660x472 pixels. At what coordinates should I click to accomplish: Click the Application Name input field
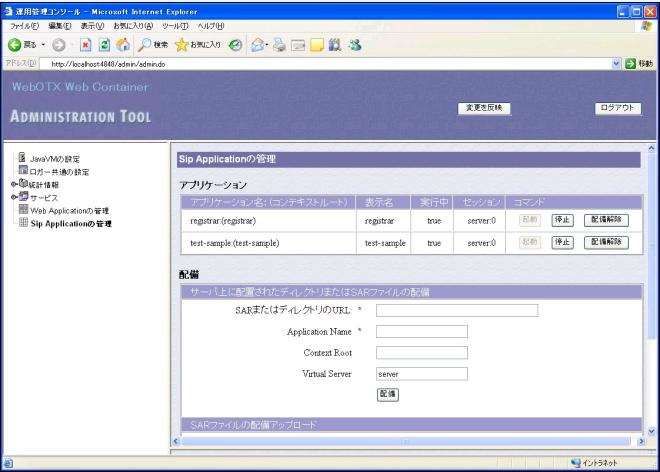422,331
